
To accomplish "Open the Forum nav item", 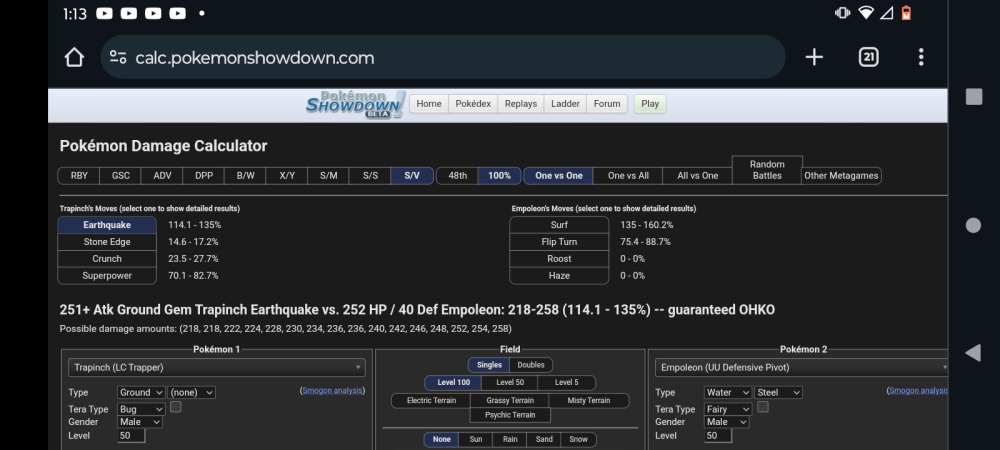I will [607, 104].
